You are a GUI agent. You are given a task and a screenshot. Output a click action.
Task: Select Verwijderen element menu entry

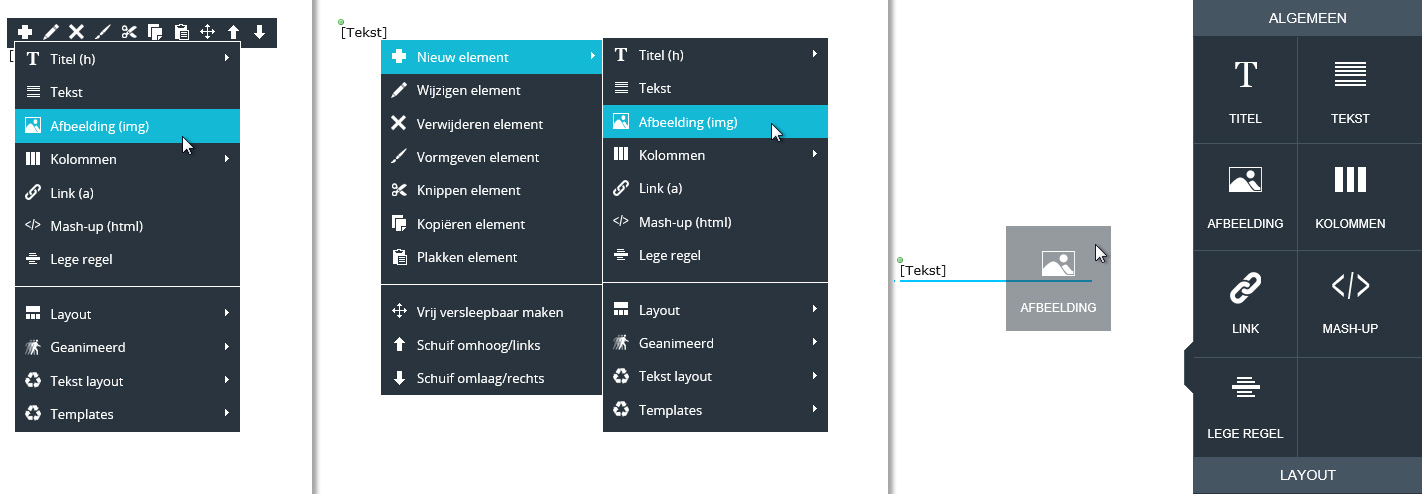click(x=491, y=124)
